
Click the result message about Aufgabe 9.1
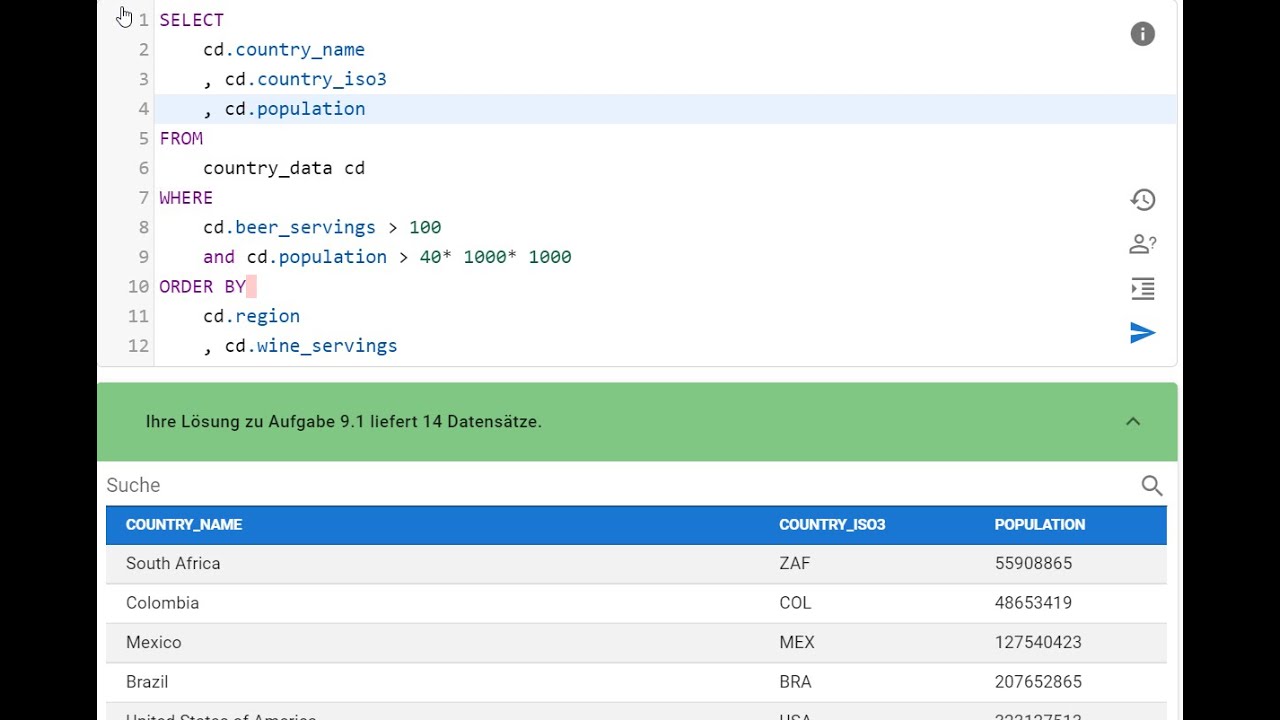pyautogui.click(x=344, y=422)
